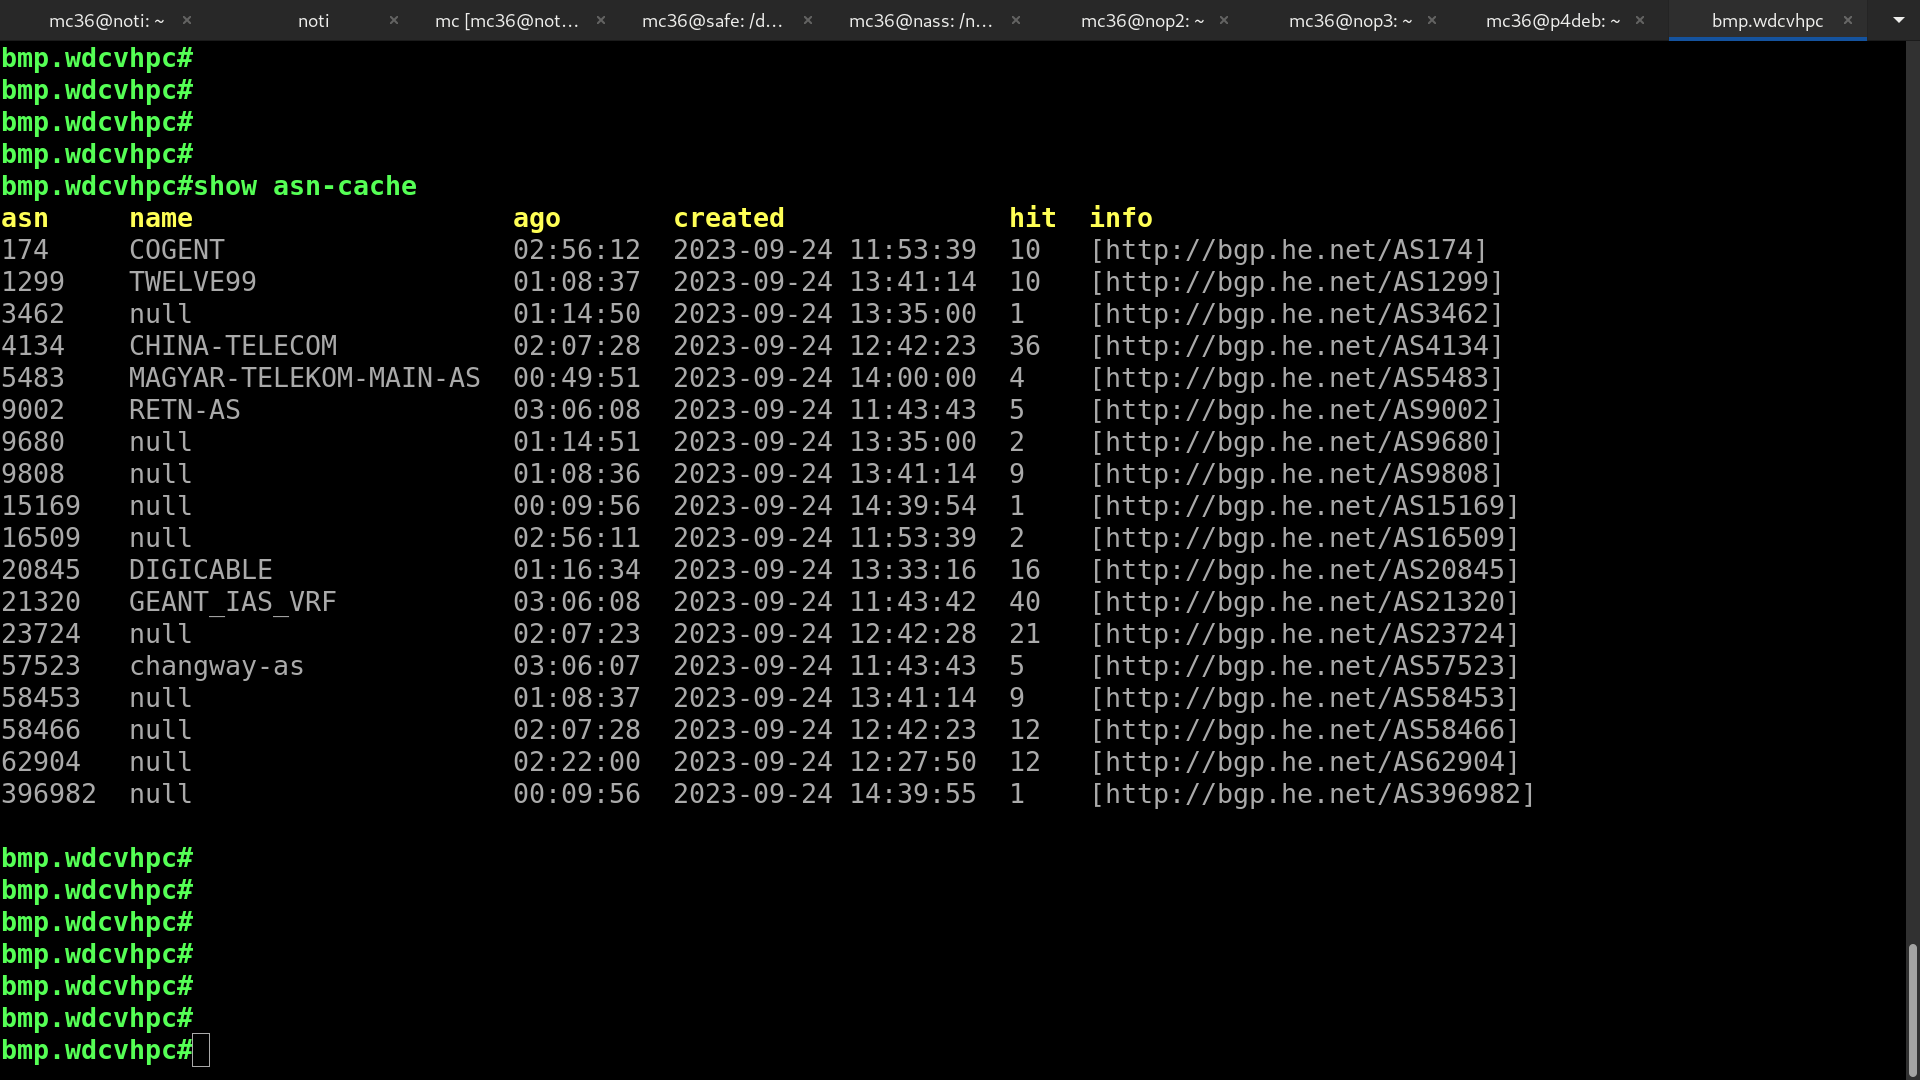
Task: Open the http://bgp.he.net/AS20845 link
Action: coord(1304,570)
